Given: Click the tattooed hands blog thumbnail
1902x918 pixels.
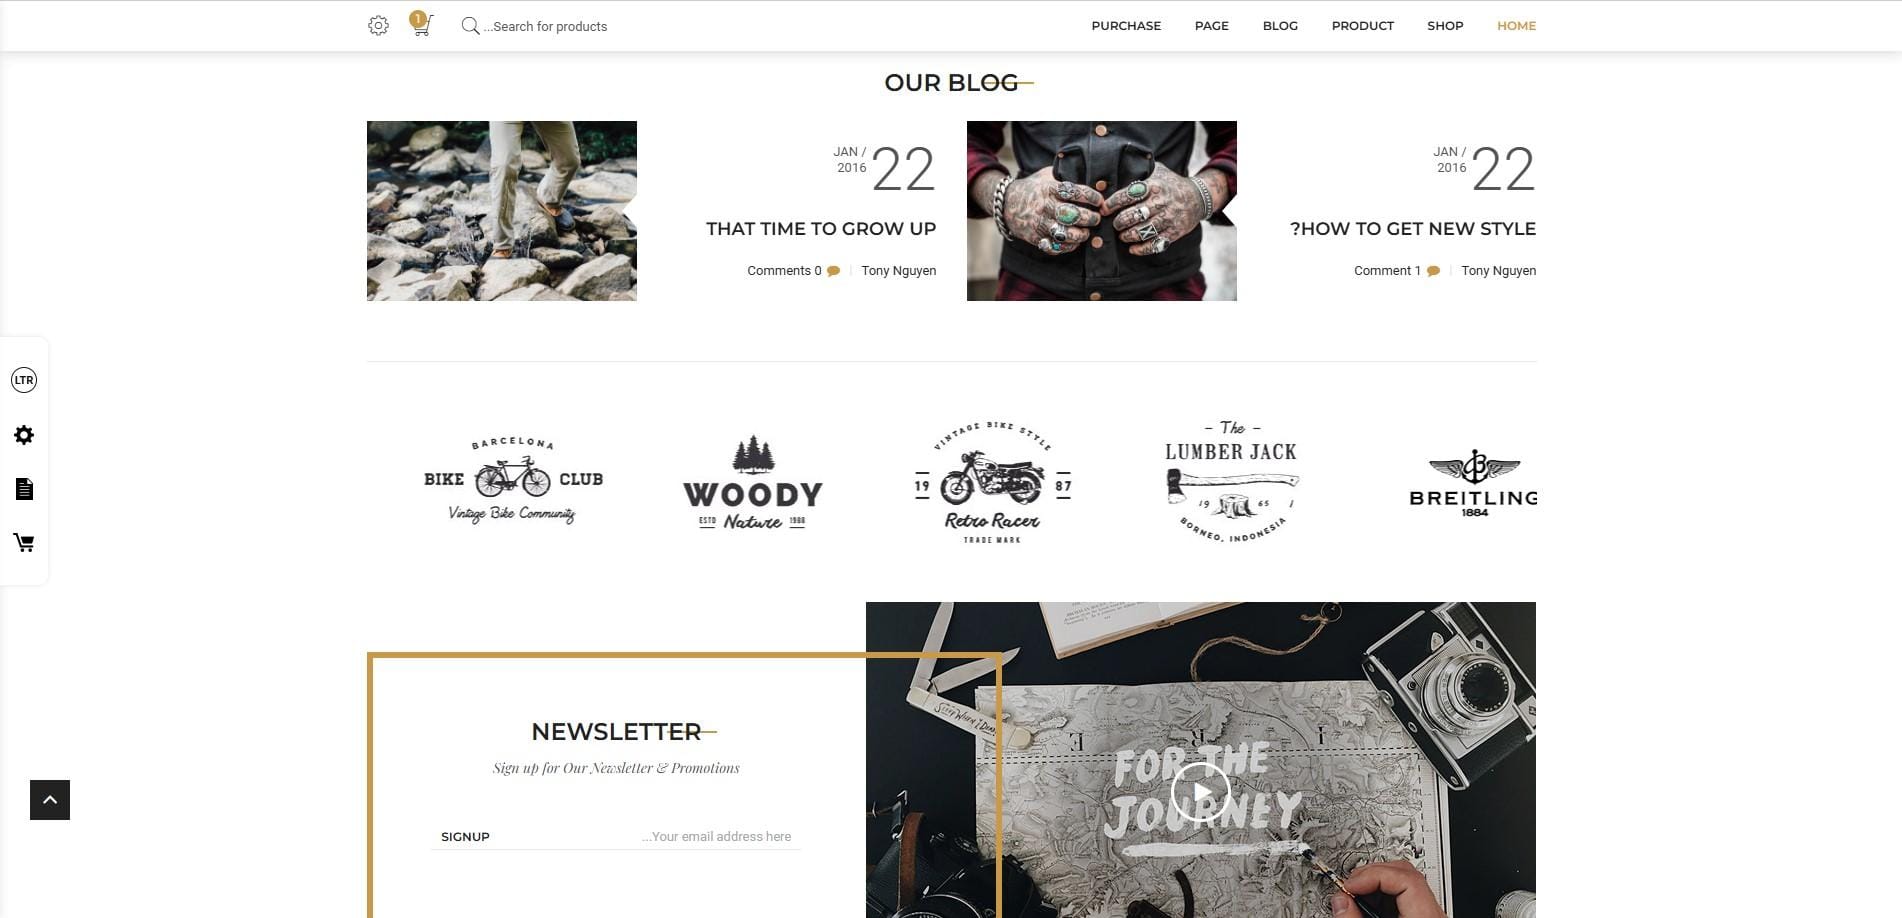Looking at the screenshot, I should coord(1101,211).
